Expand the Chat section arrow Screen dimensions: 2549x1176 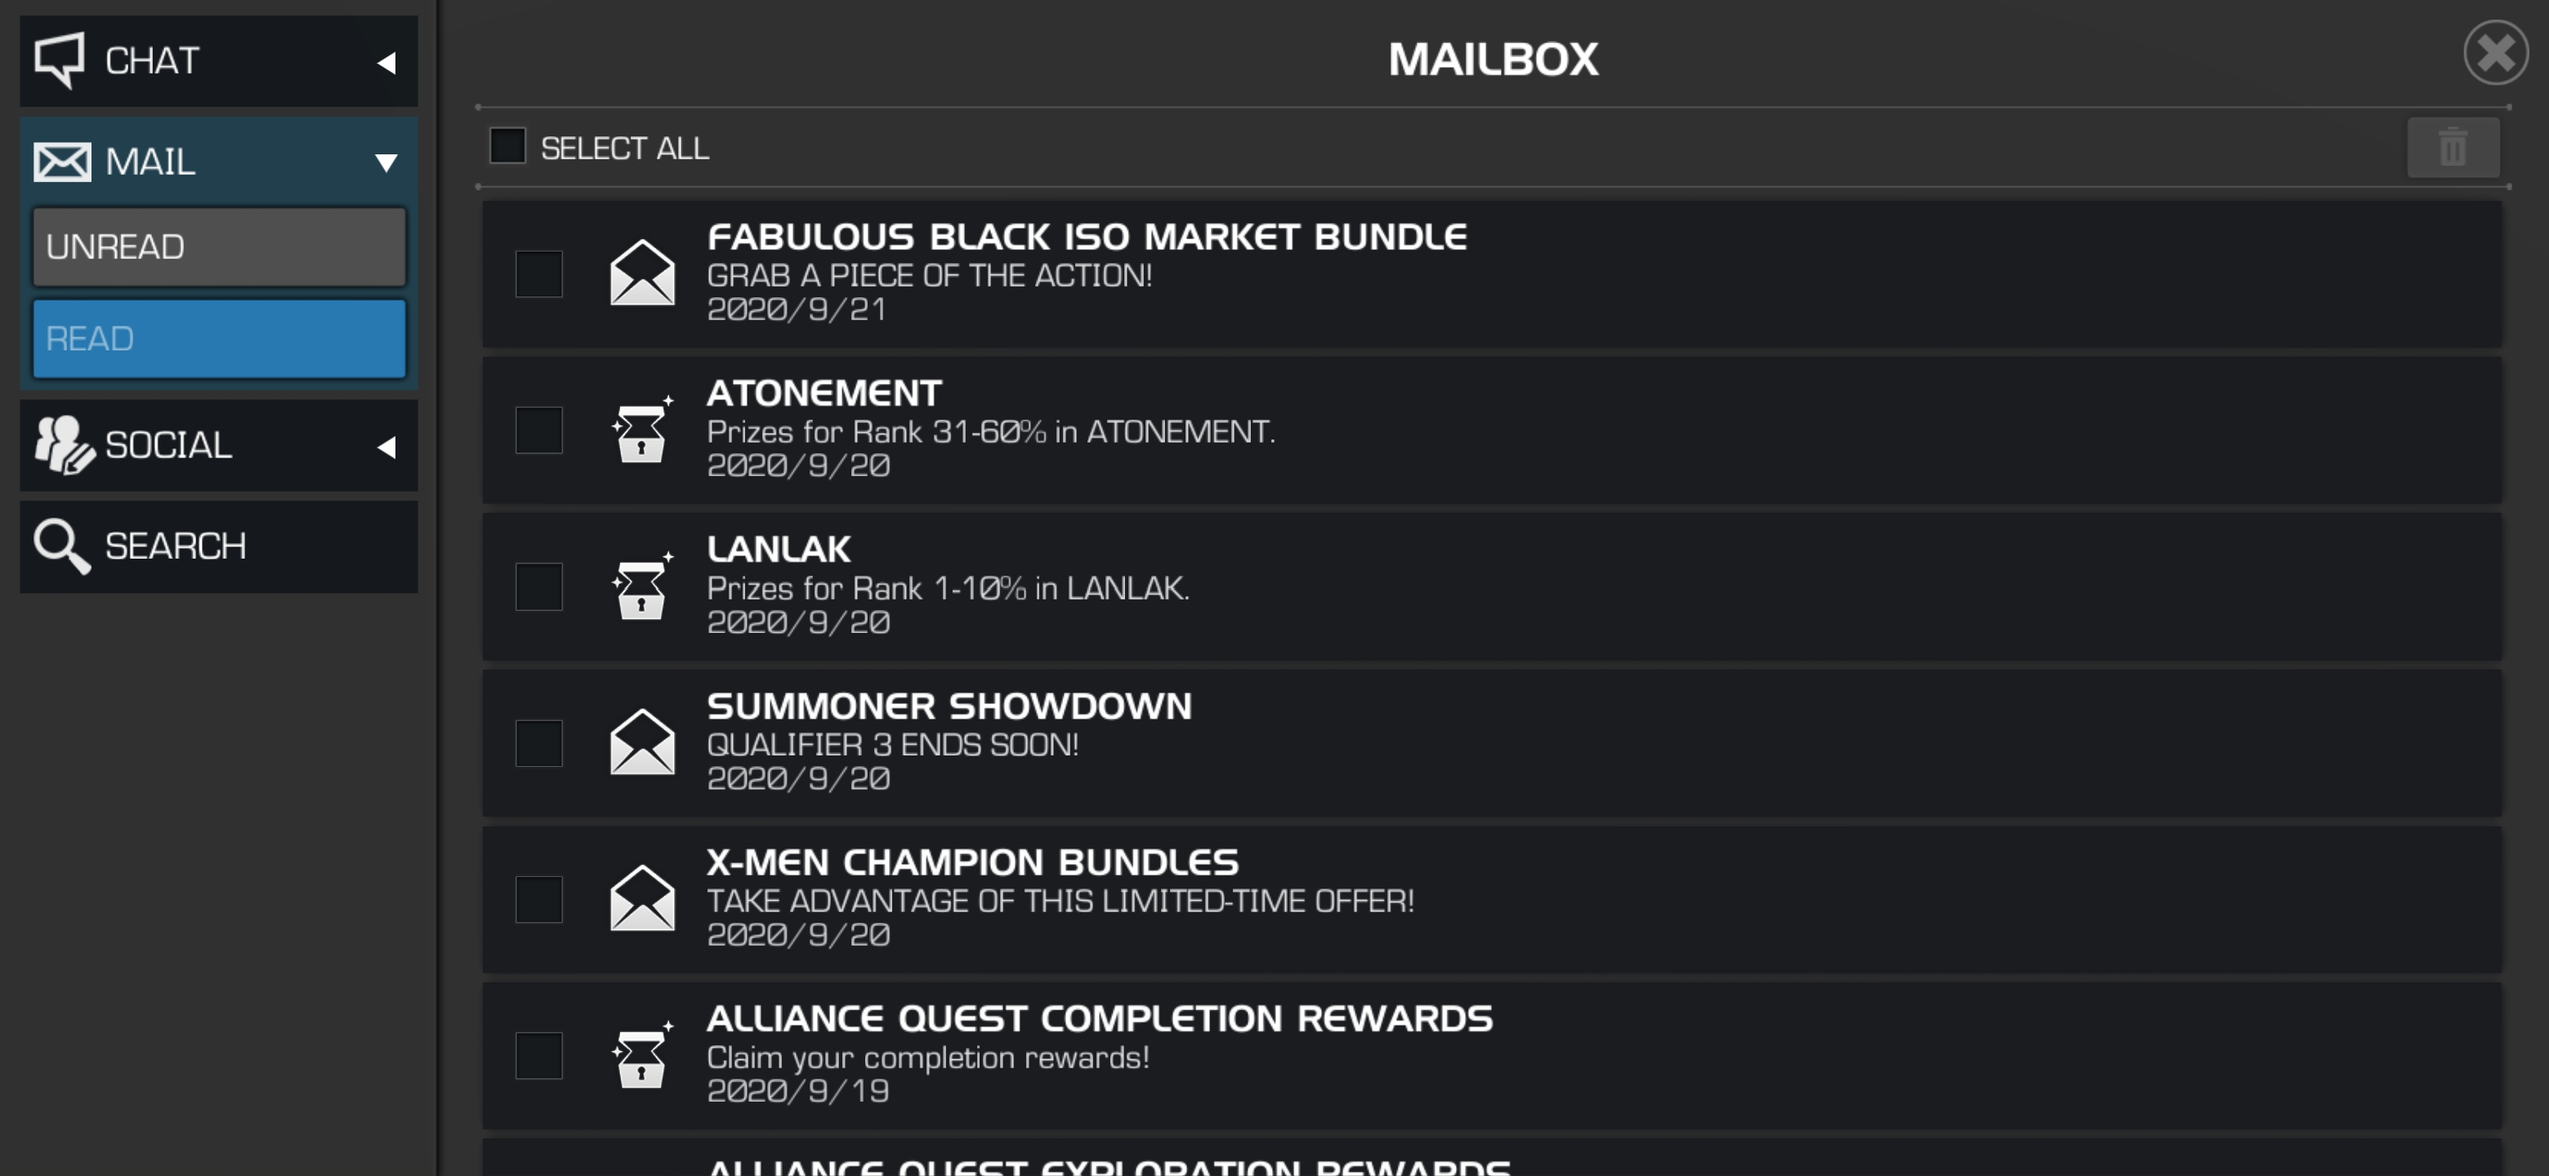pos(386,63)
